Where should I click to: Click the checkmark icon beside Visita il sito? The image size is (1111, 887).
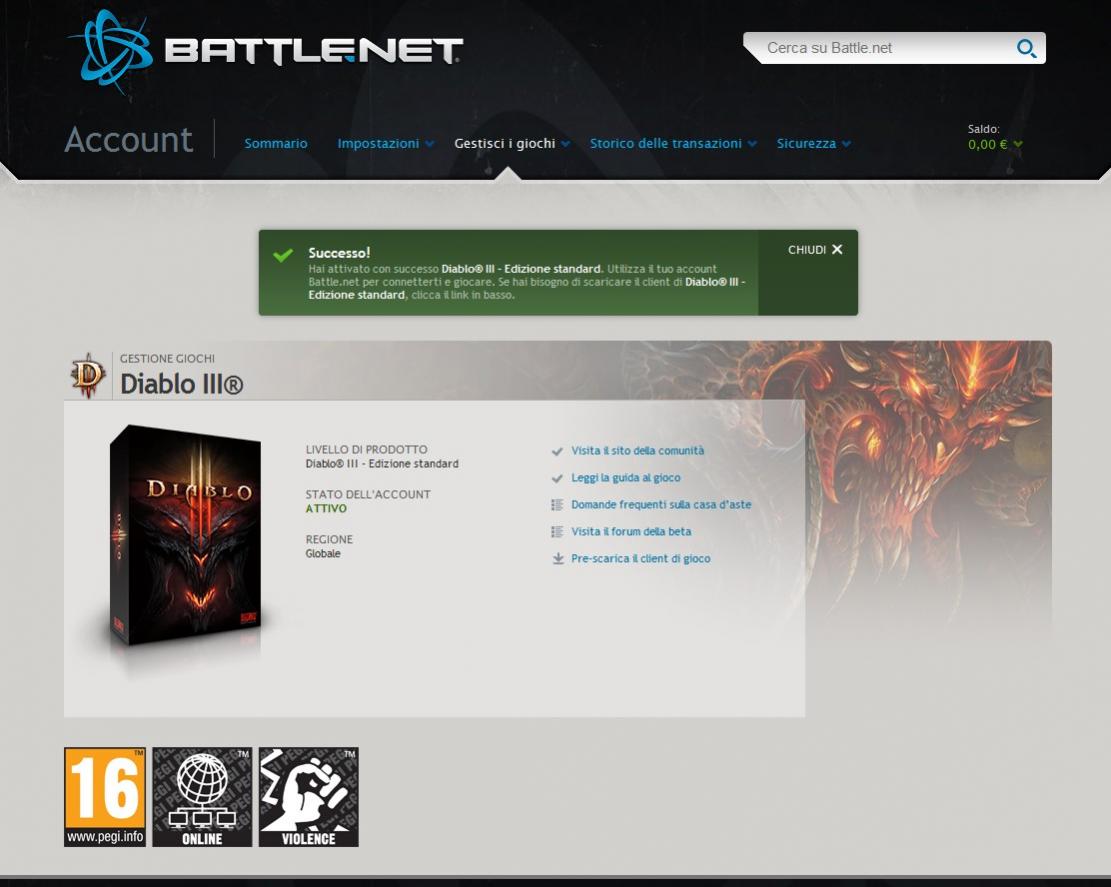point(557,451)
